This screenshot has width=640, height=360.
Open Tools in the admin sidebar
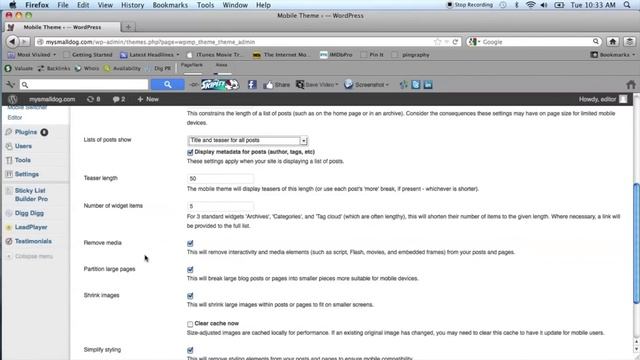(23, 160)
